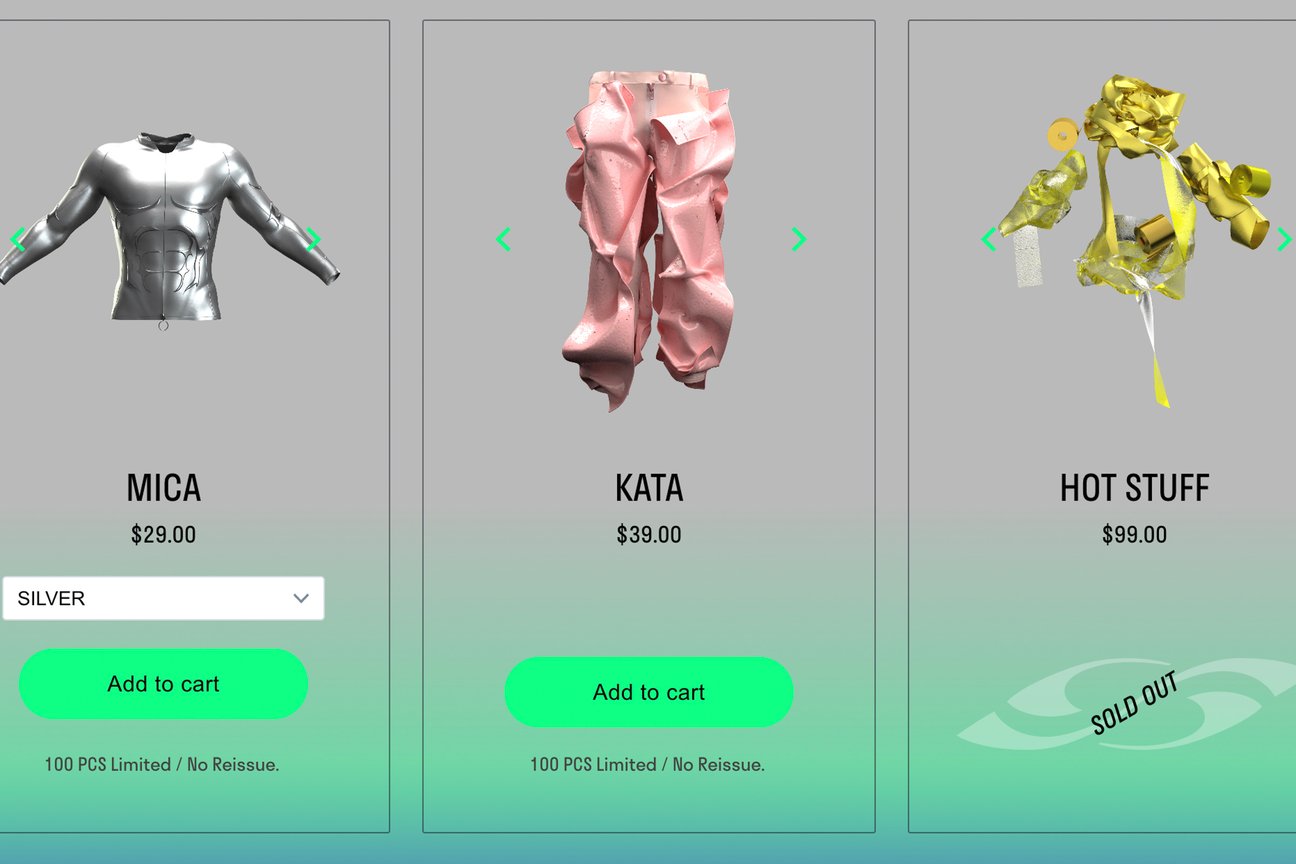Add MICA to cart
This screenshot has width=1296, height=864.
163,684
